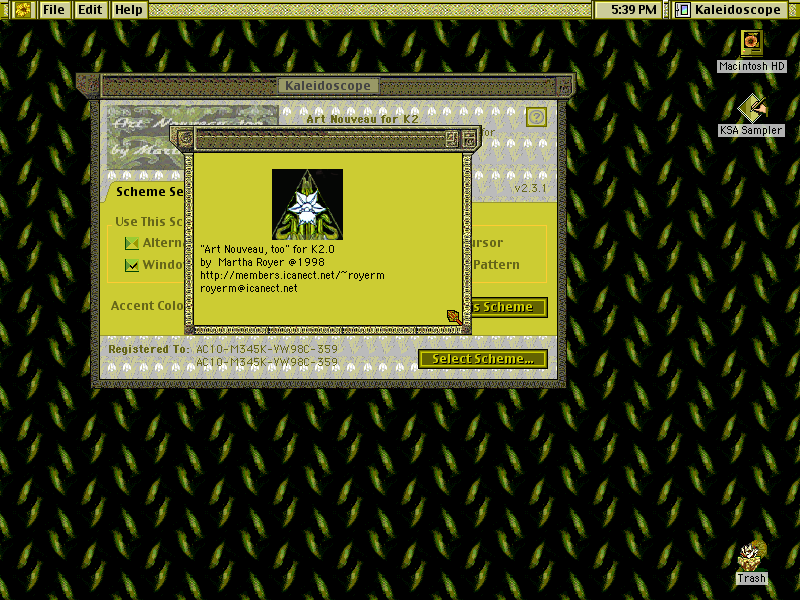
Task: Click the triangular flower artwork in the about box
Action: [307, 204]
